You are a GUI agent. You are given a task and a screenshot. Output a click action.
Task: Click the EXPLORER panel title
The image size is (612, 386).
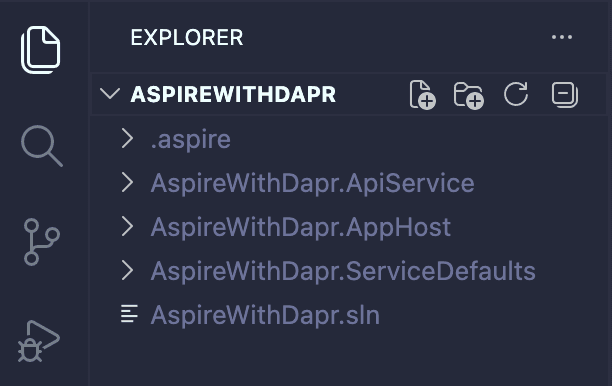(x=187, y=37)
